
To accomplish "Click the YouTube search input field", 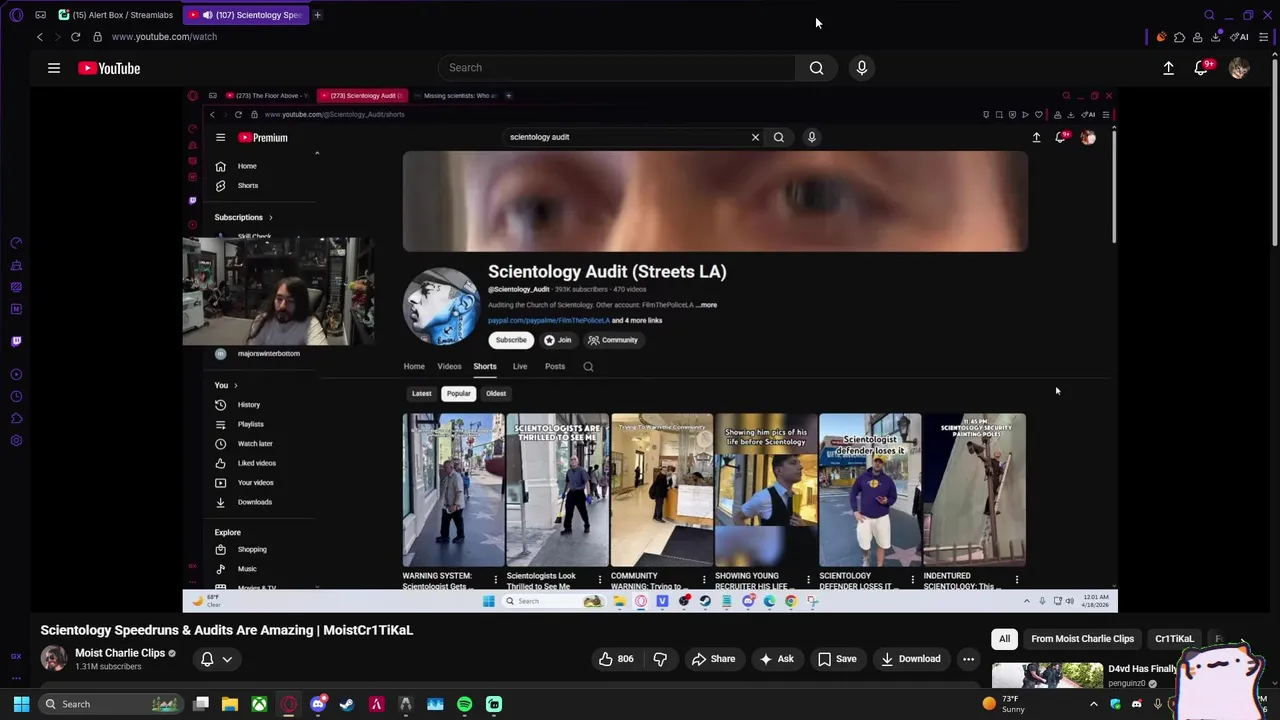I will pos(617,68).
